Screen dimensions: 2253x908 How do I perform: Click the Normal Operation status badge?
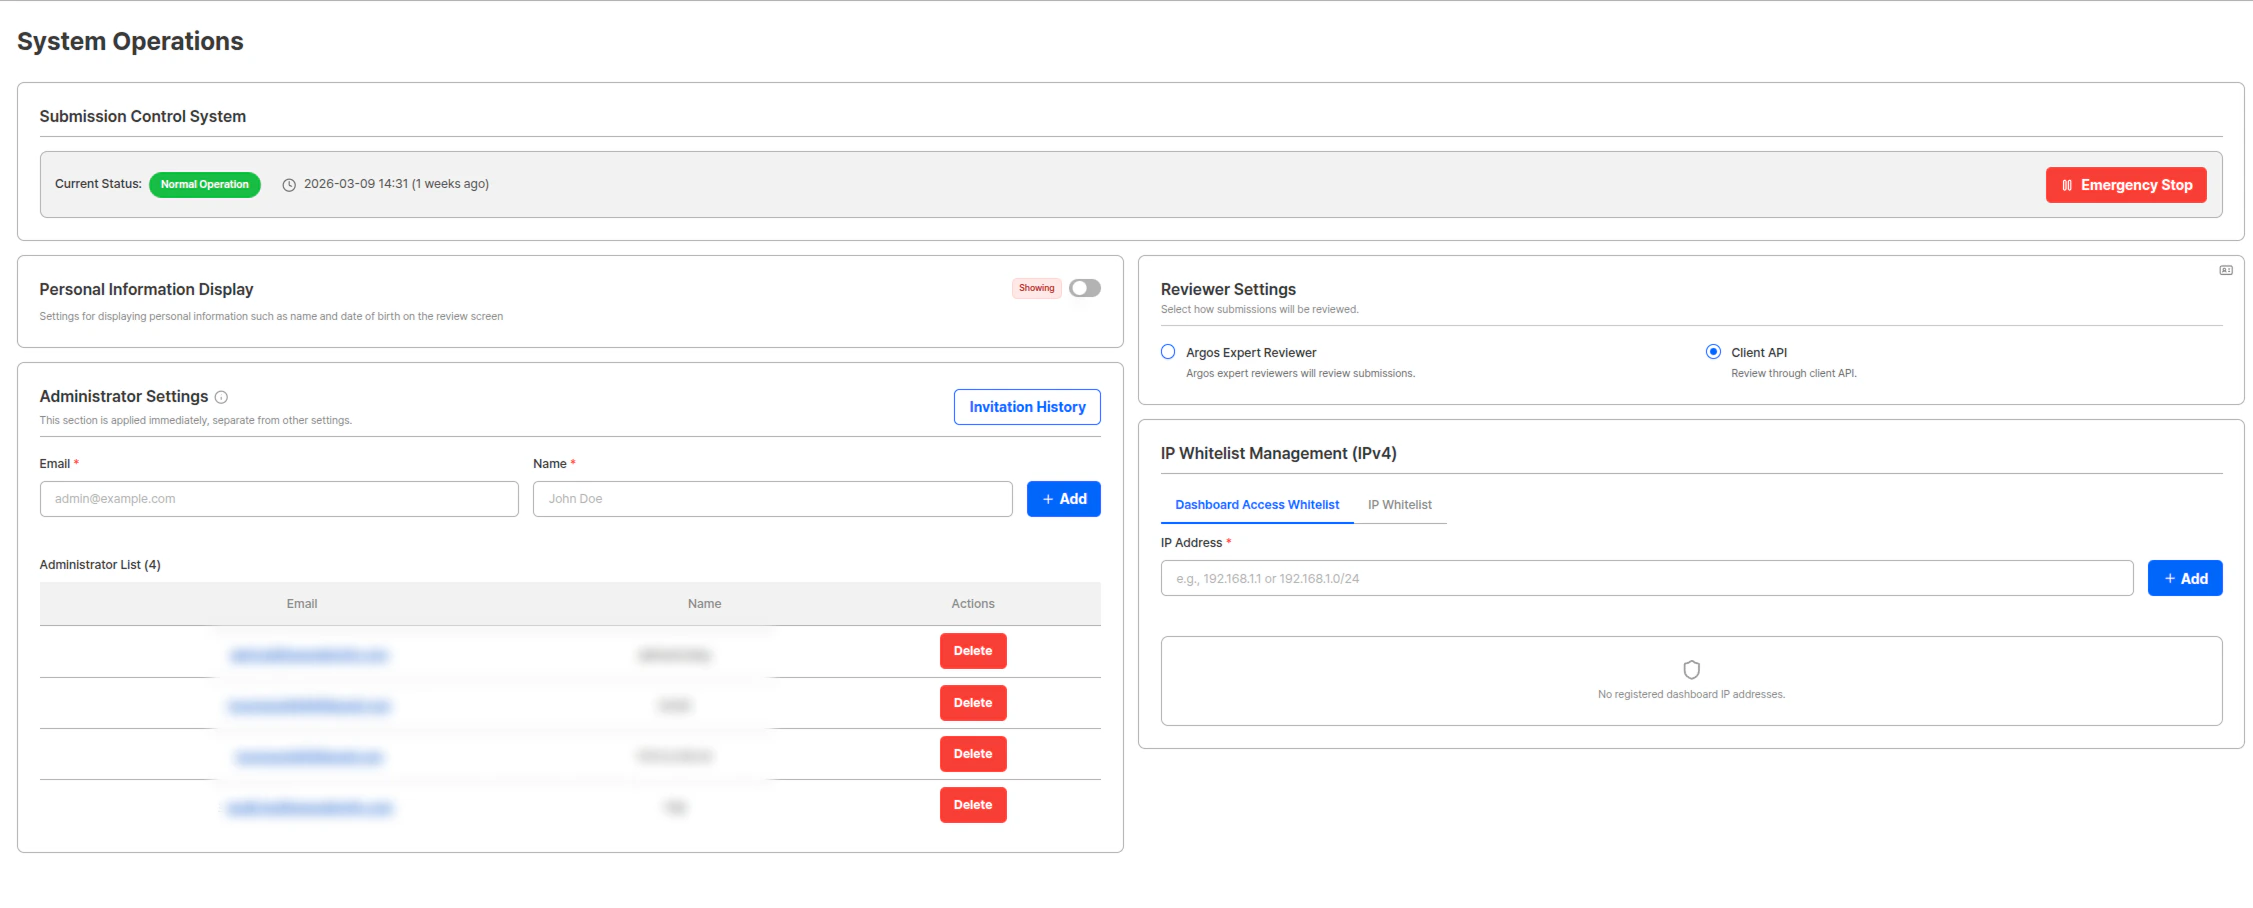coord(204,184)
